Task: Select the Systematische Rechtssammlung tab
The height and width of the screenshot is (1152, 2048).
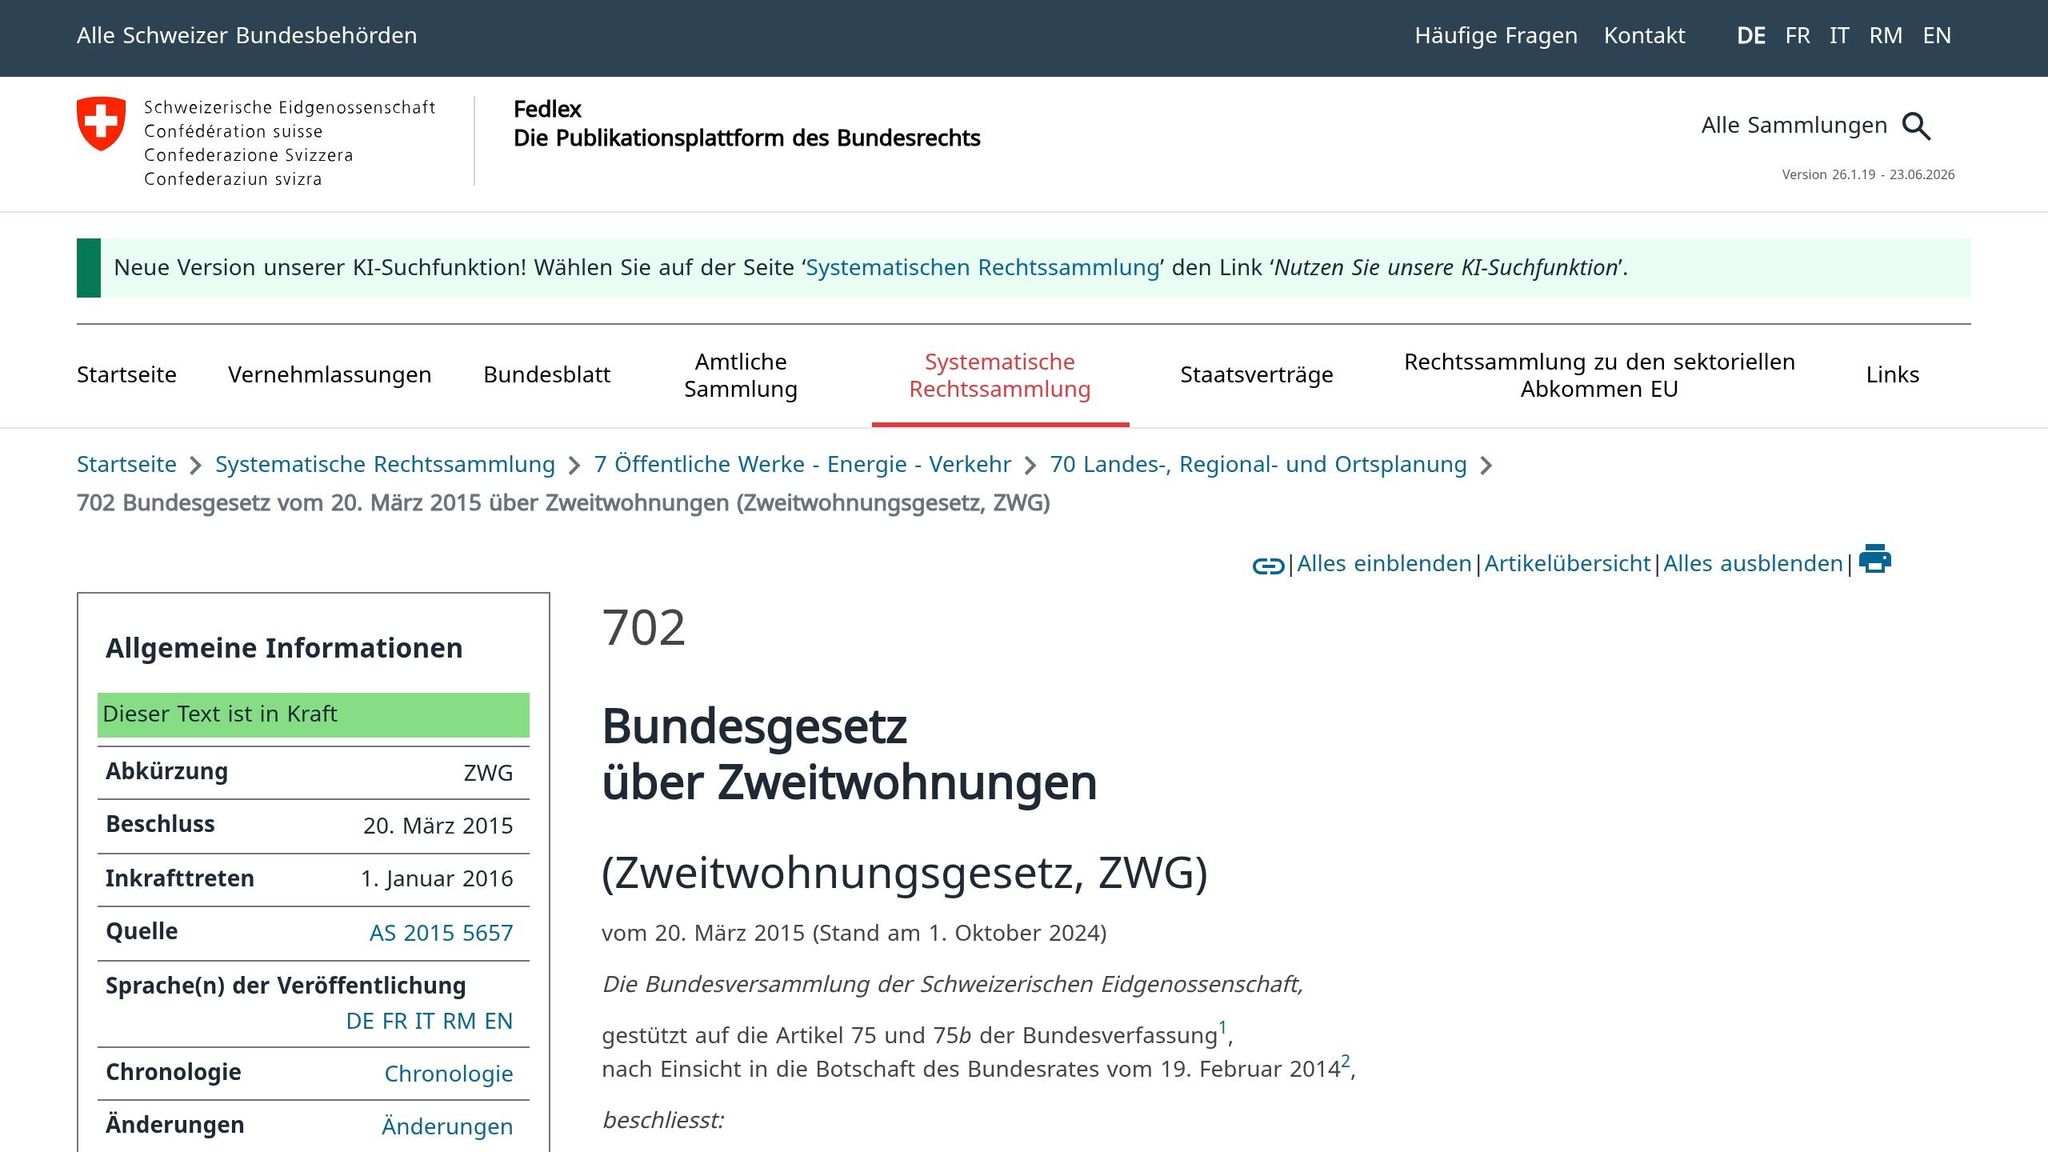Action: tap(1000, 375)
